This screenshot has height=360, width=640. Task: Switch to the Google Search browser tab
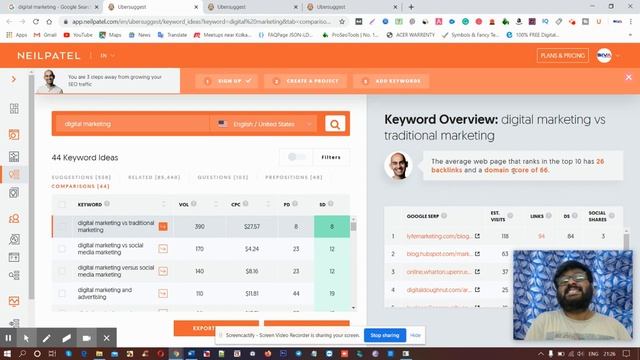[53, 7]
